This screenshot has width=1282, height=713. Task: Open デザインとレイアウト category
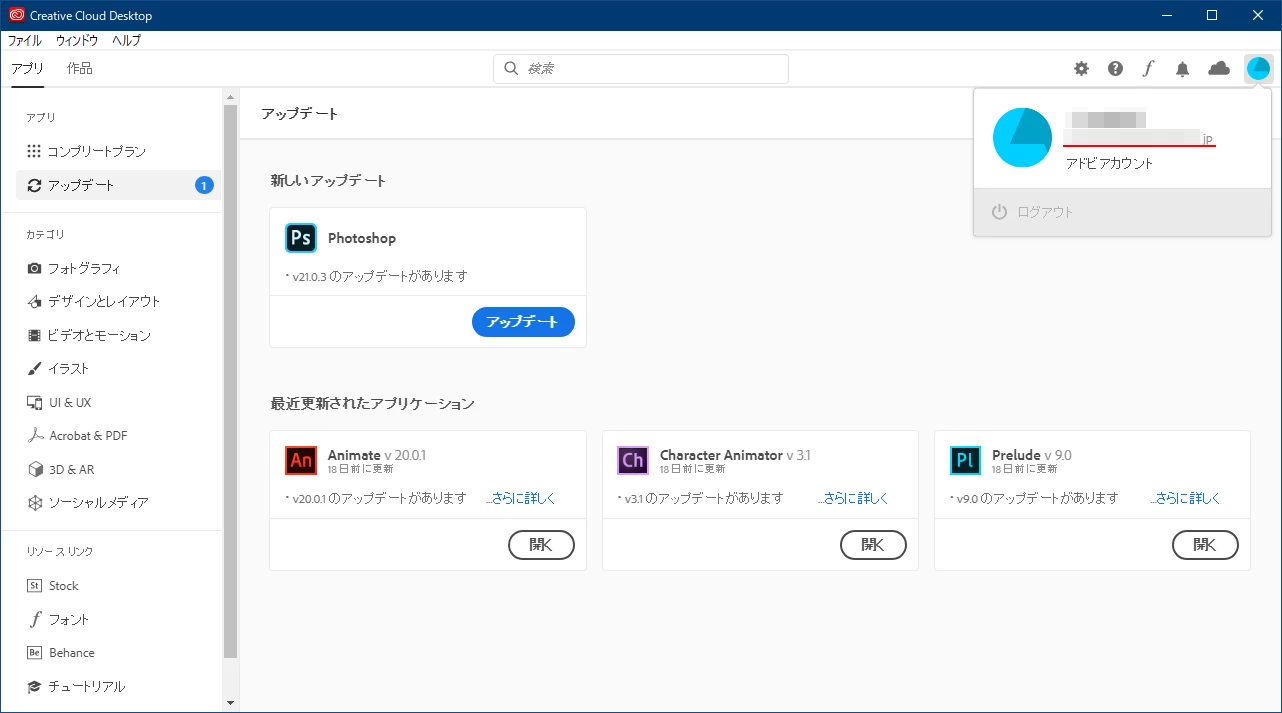[93, 301]
